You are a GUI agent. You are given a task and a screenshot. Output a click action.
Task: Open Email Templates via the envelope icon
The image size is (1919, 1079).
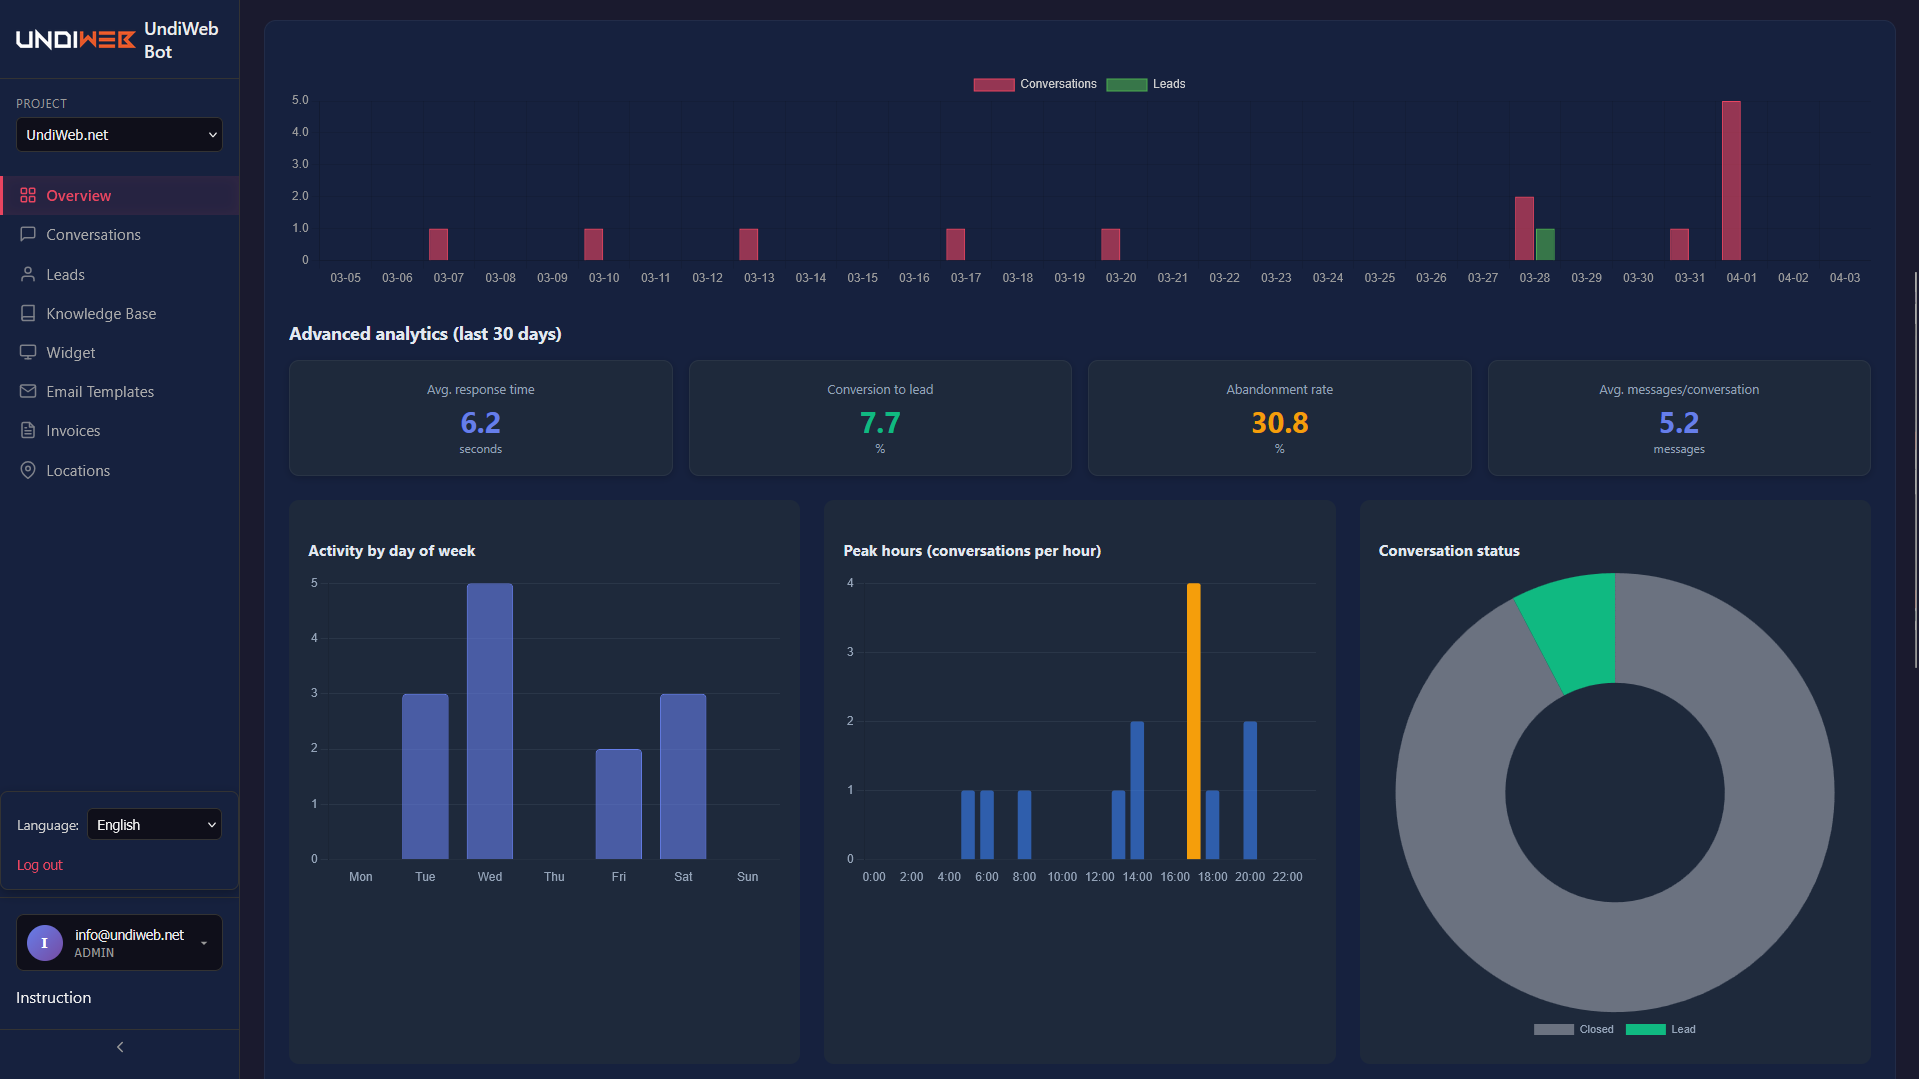click(27, 391)
